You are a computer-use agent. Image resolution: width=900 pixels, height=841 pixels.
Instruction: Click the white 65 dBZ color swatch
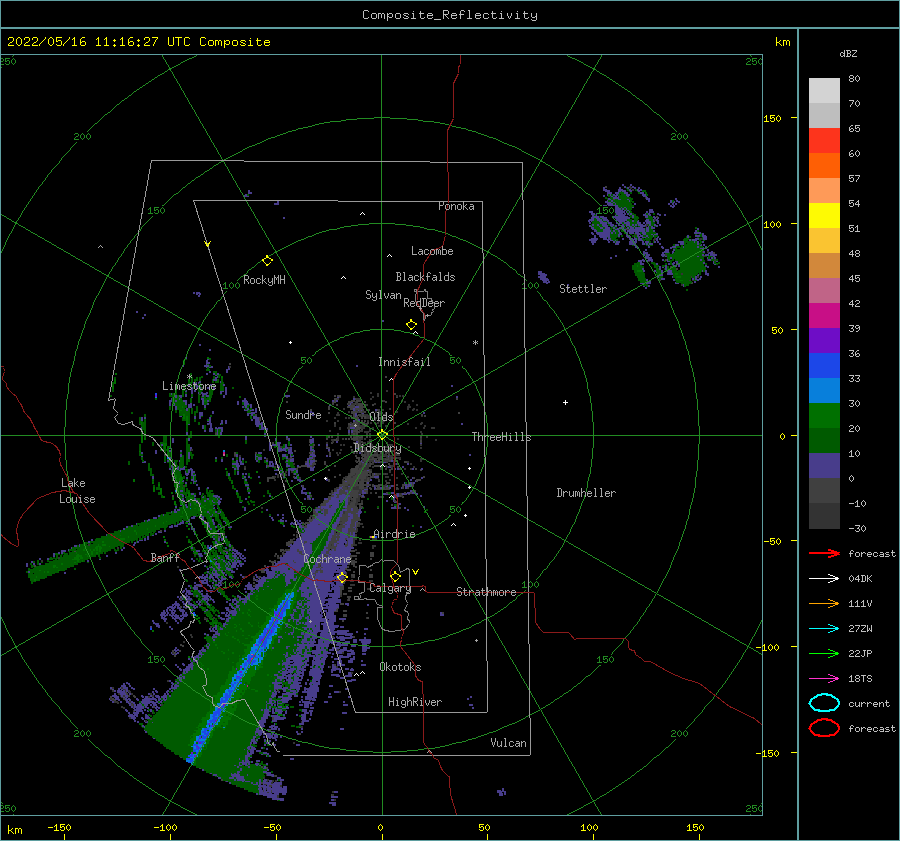point(824,115)
